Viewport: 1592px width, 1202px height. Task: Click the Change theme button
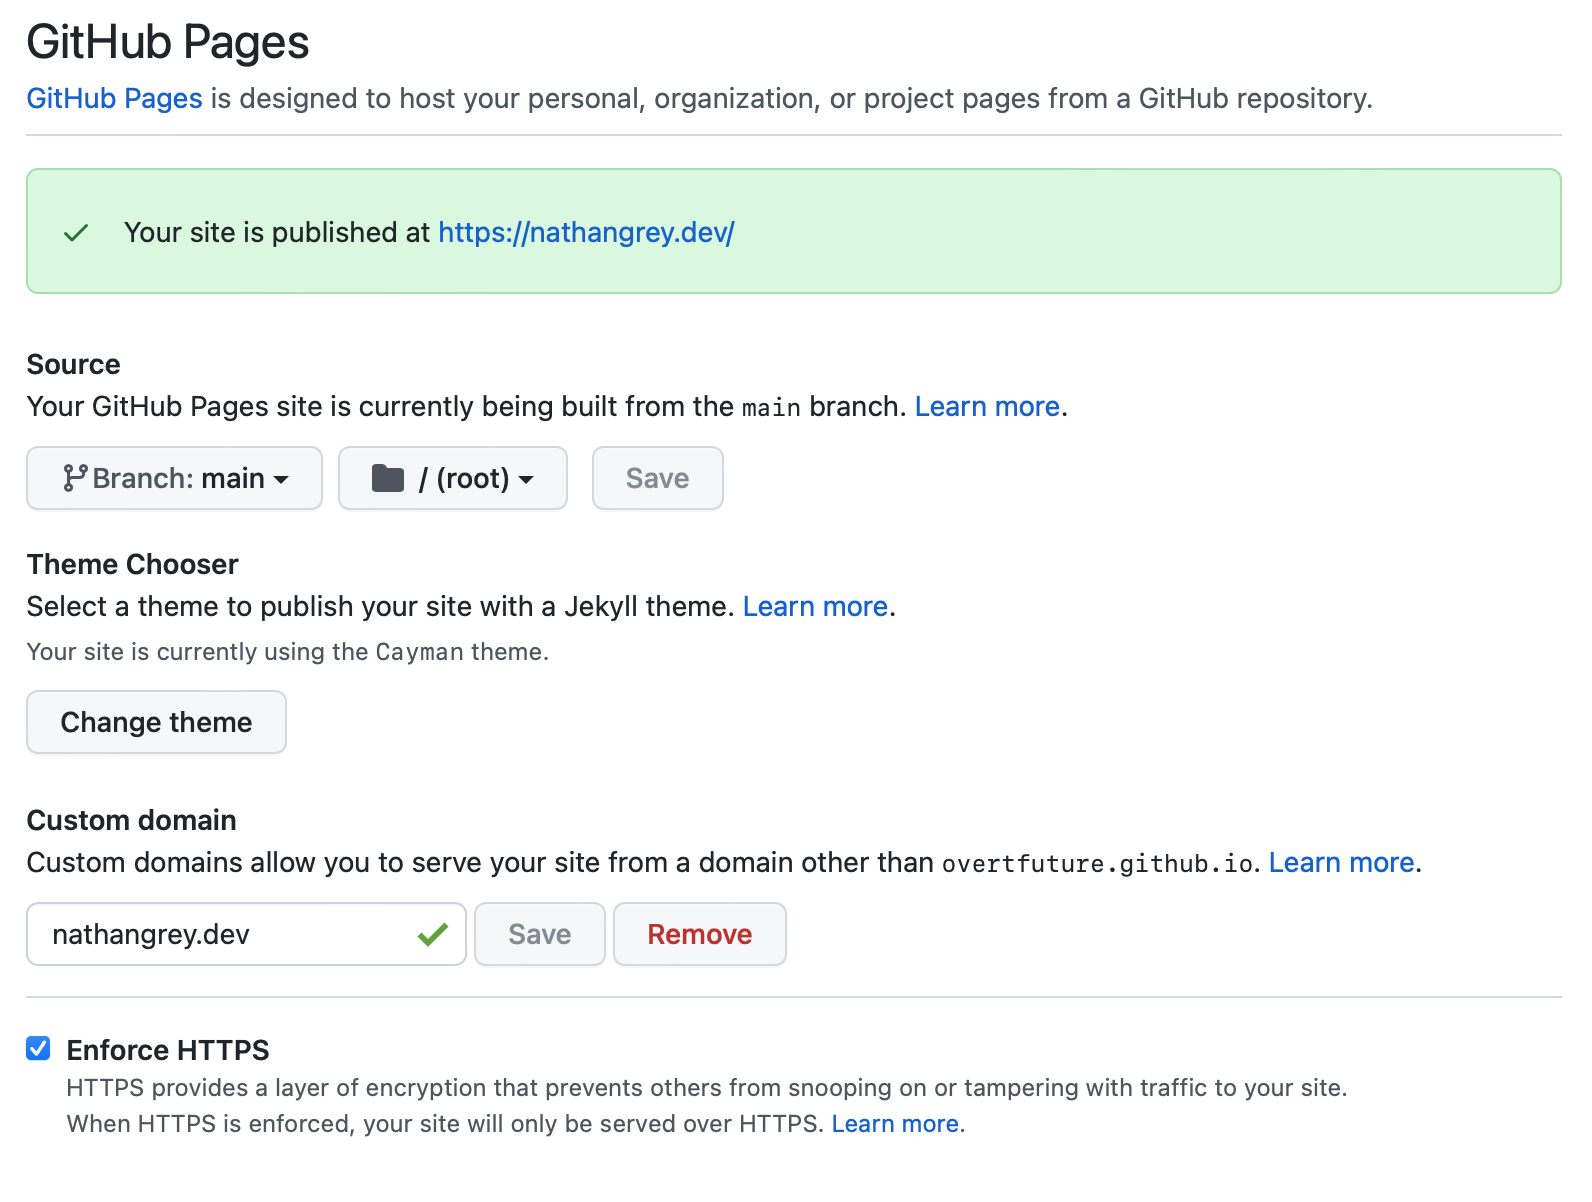156,722
